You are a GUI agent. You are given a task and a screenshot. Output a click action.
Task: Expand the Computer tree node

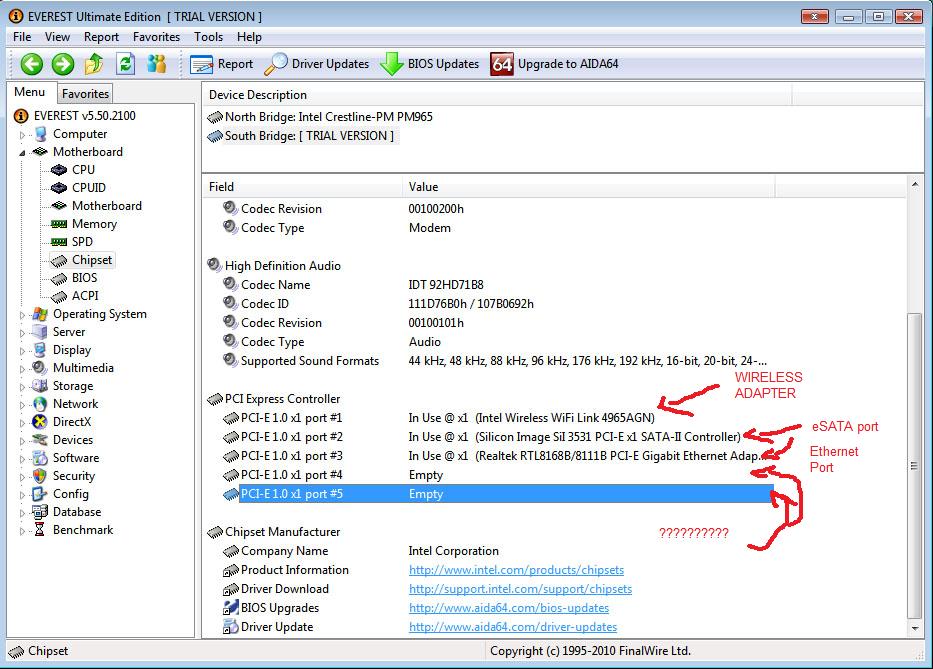pos(23,135)
